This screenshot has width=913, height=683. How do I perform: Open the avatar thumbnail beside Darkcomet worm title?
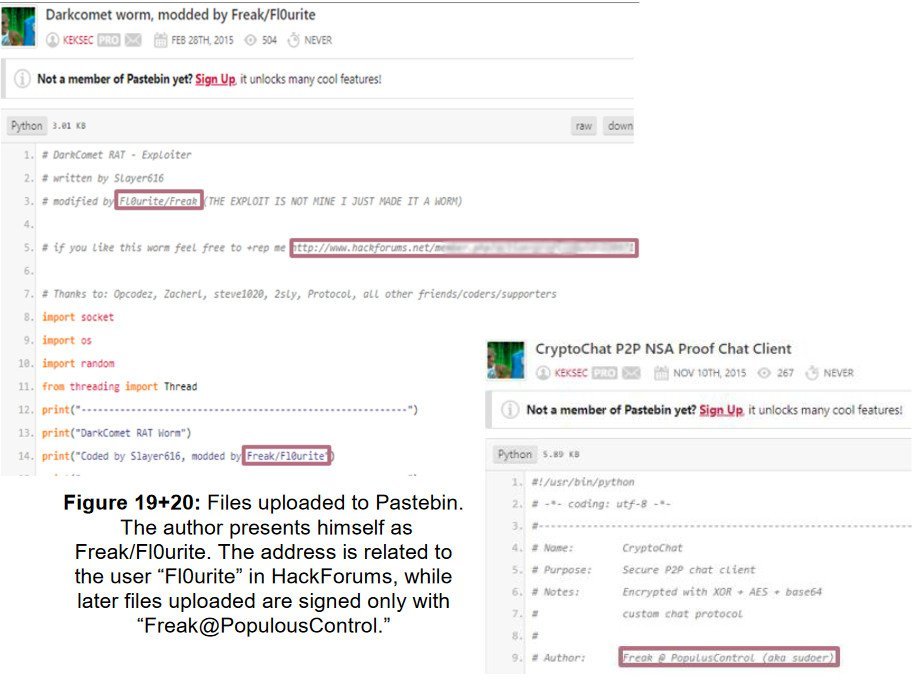tap(18, 26)
